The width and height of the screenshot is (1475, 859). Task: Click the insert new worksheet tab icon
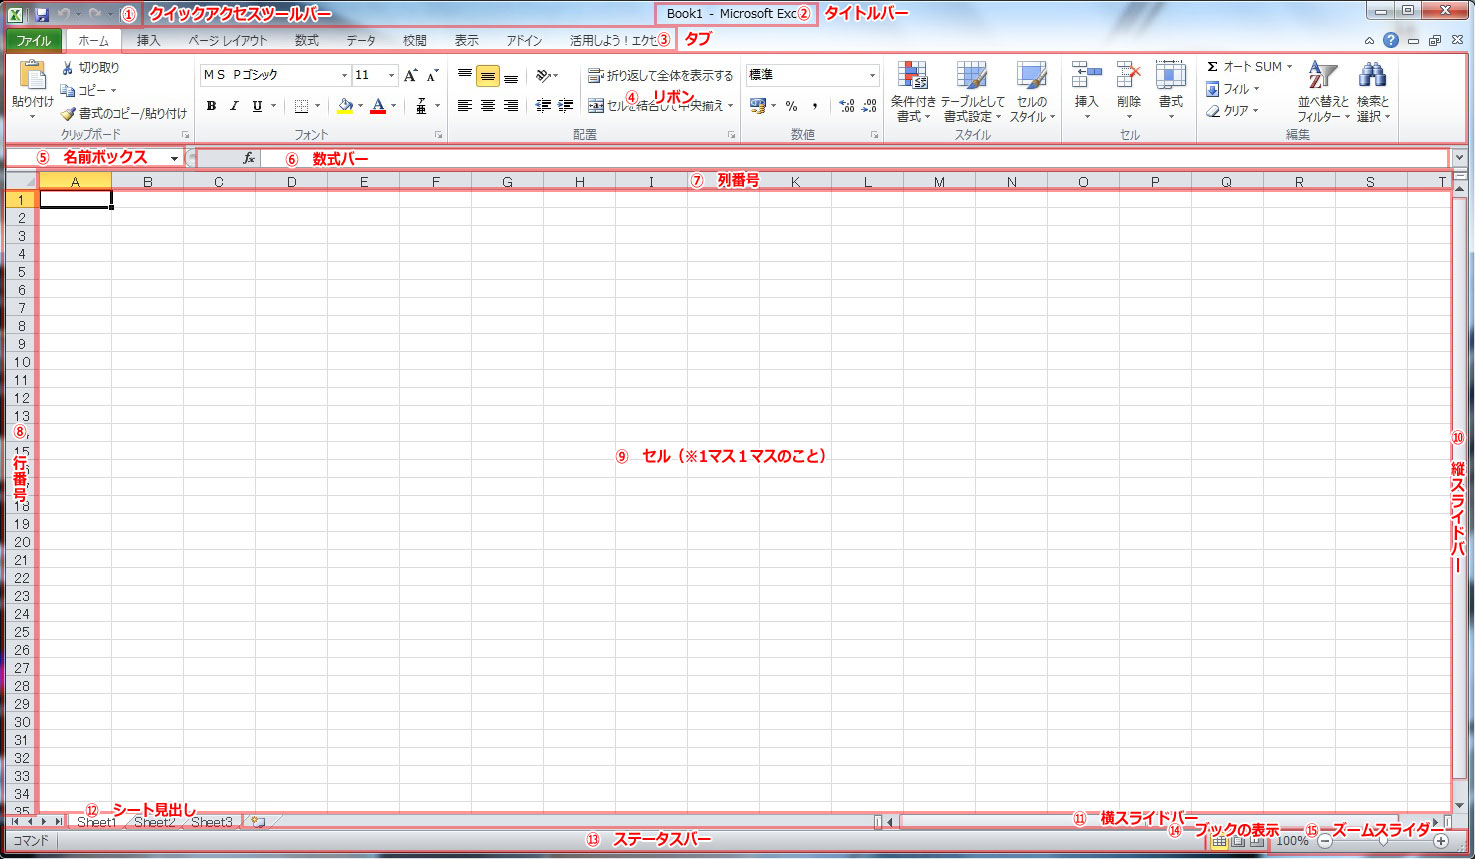[258, 822]
